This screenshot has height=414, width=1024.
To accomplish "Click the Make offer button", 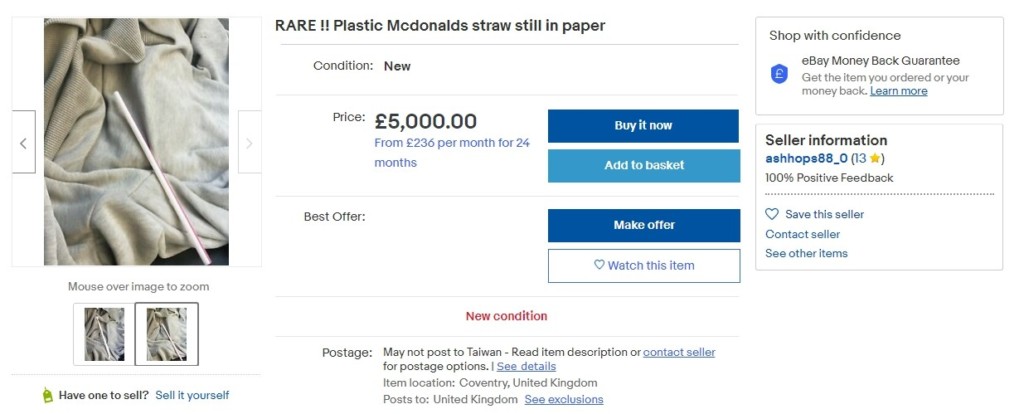I will [x=643, y=225].
